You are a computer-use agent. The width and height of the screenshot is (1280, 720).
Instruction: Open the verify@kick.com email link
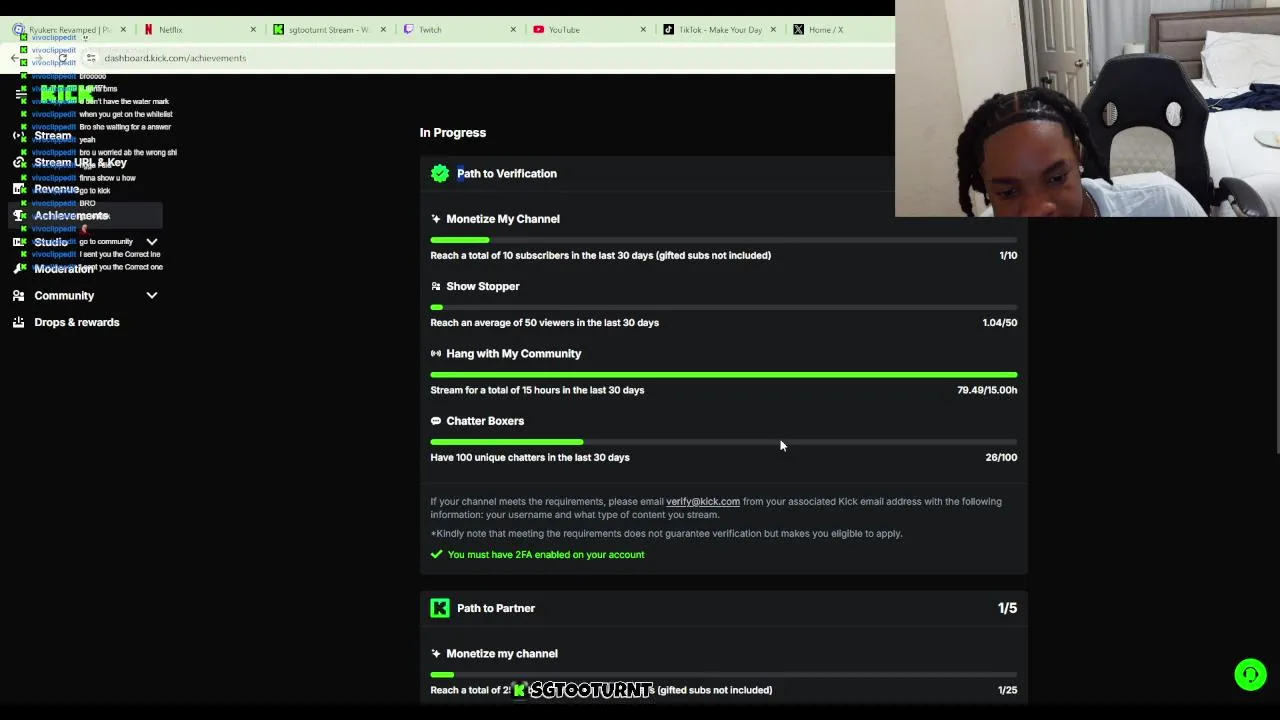pos(703,502)
